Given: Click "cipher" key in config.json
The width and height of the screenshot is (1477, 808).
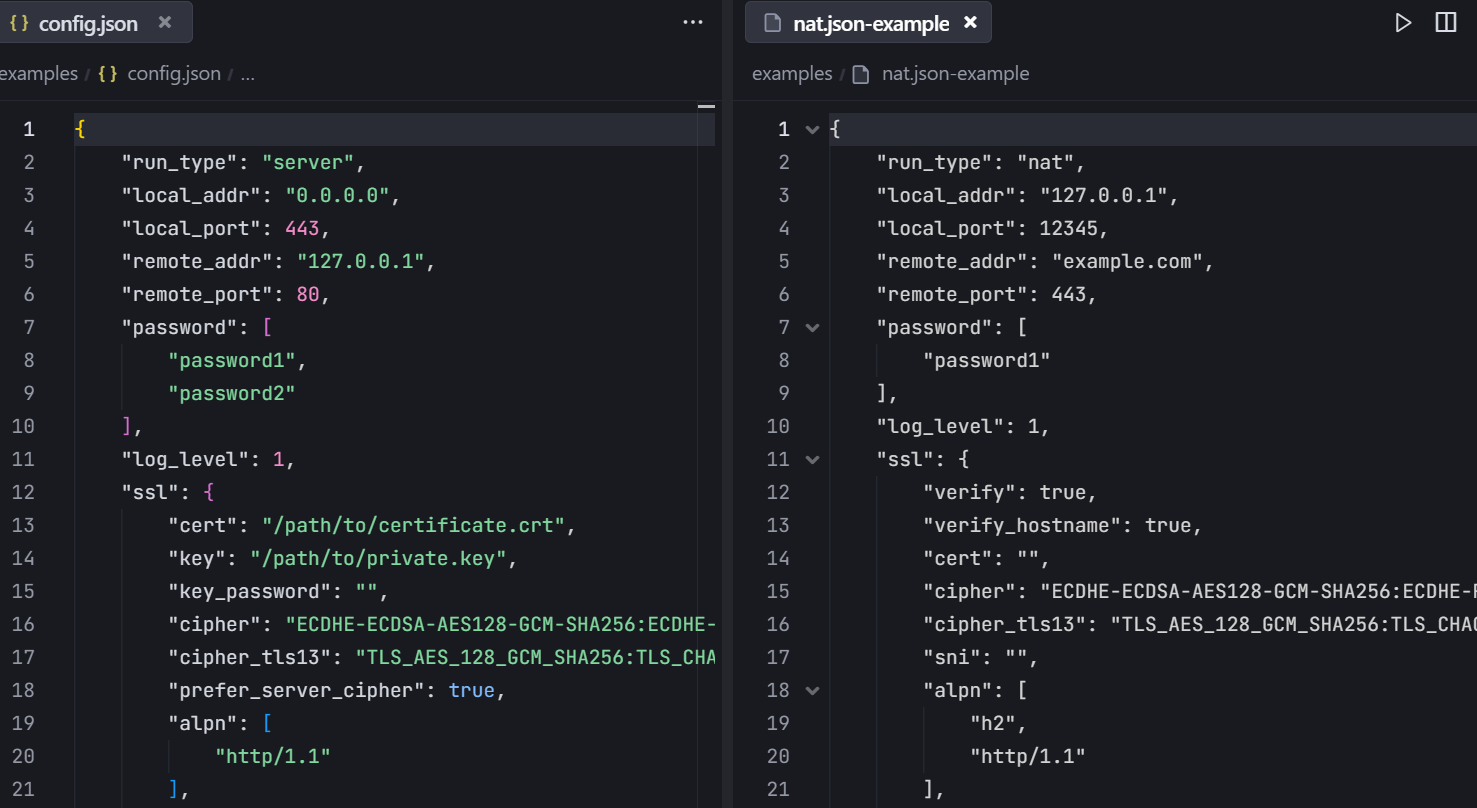Looking at the screenshot, I should pos(215,624).
